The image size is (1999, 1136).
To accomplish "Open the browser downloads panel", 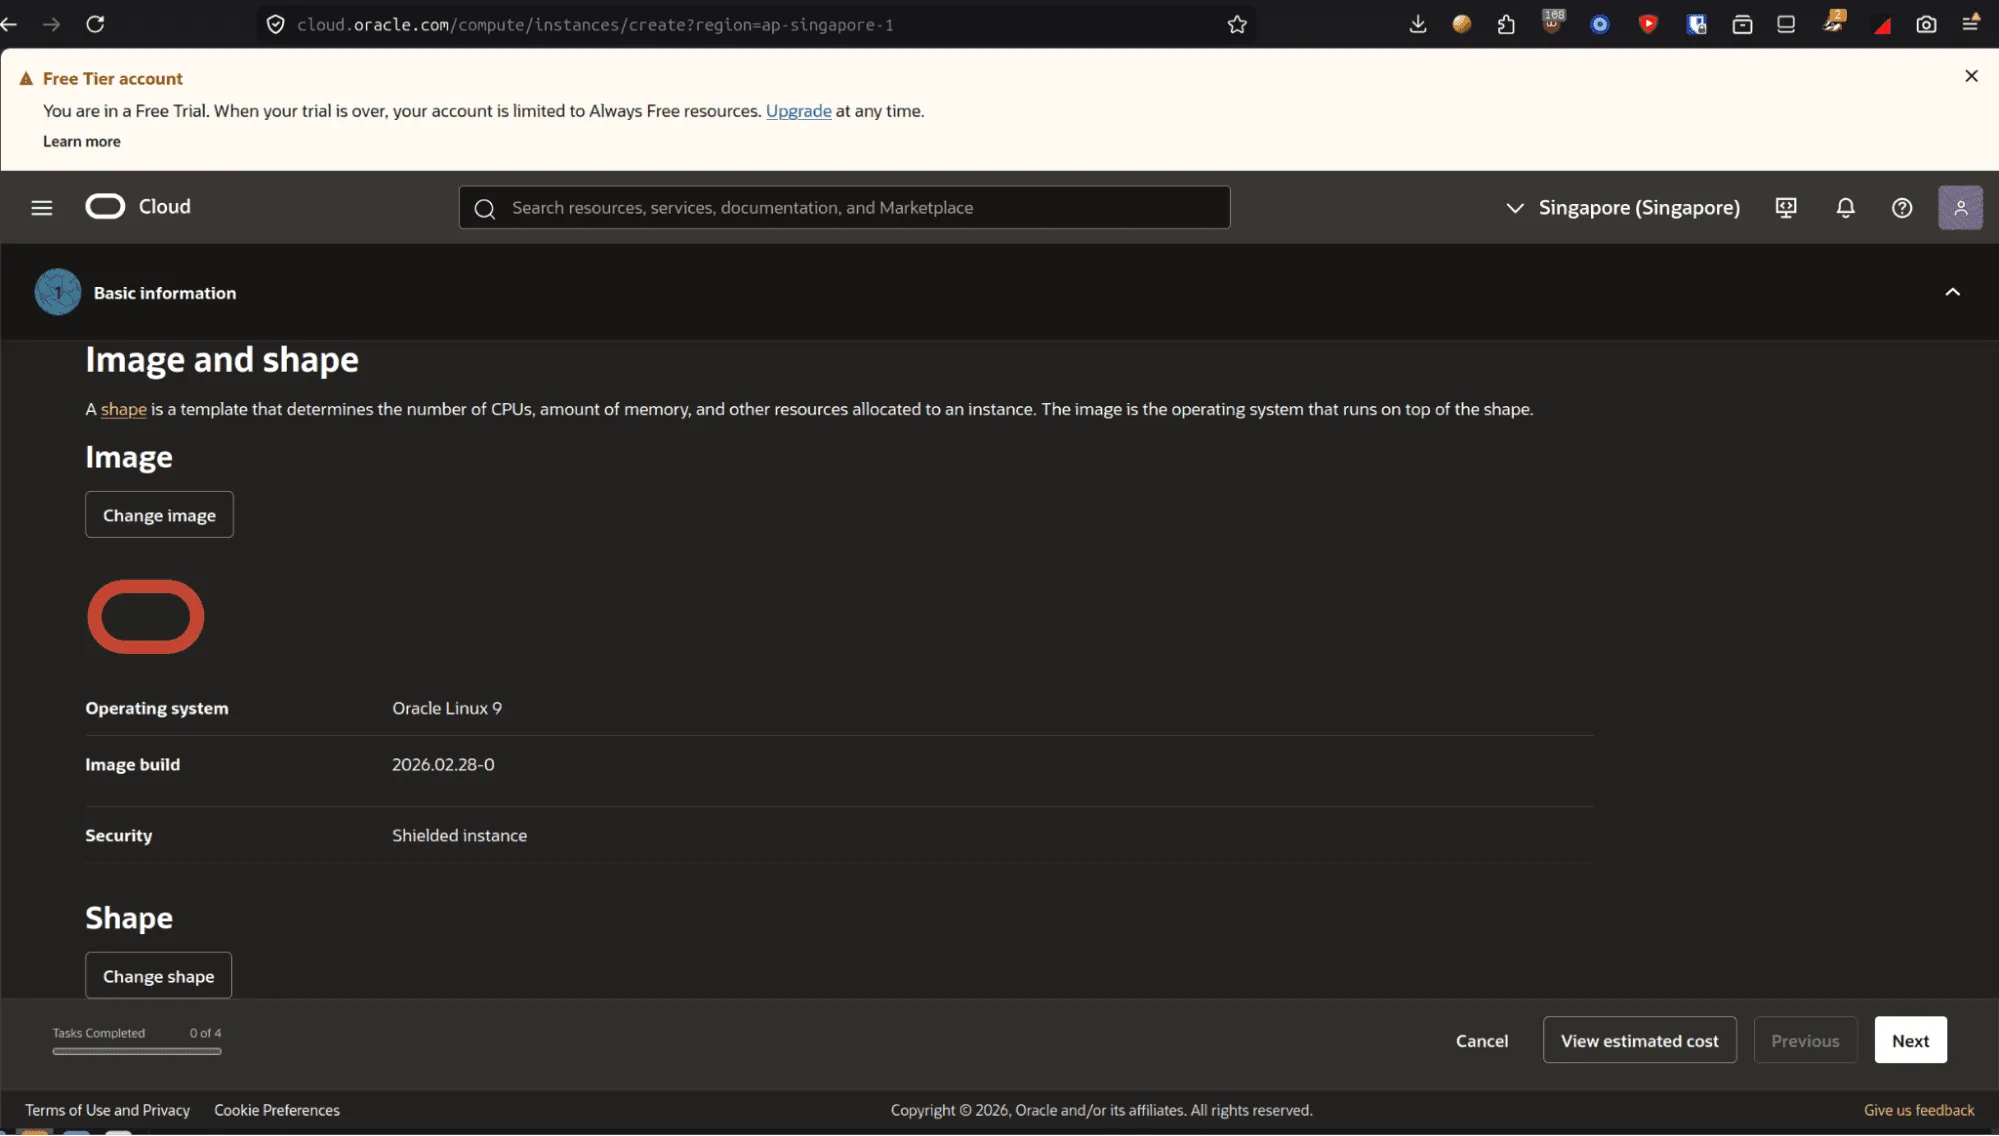I will tap(1418, 24).
